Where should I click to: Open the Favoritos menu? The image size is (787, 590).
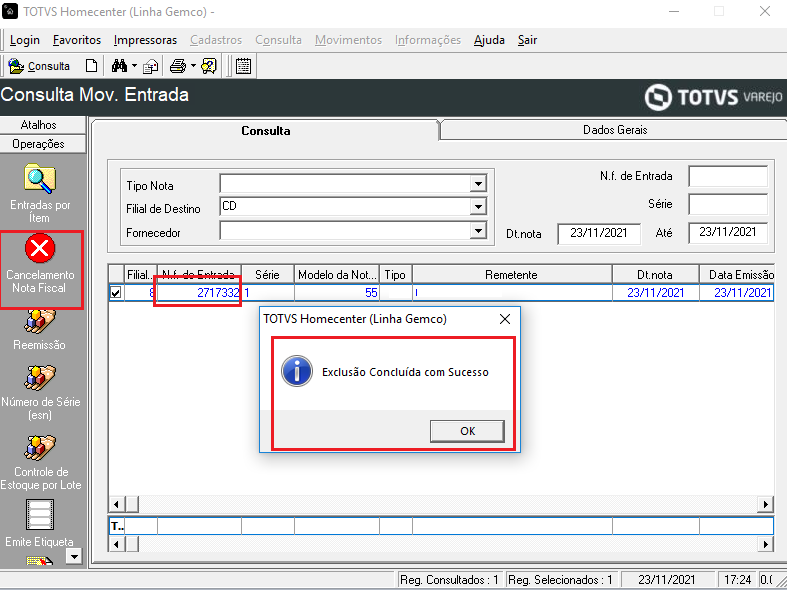(x=77, y=40)
